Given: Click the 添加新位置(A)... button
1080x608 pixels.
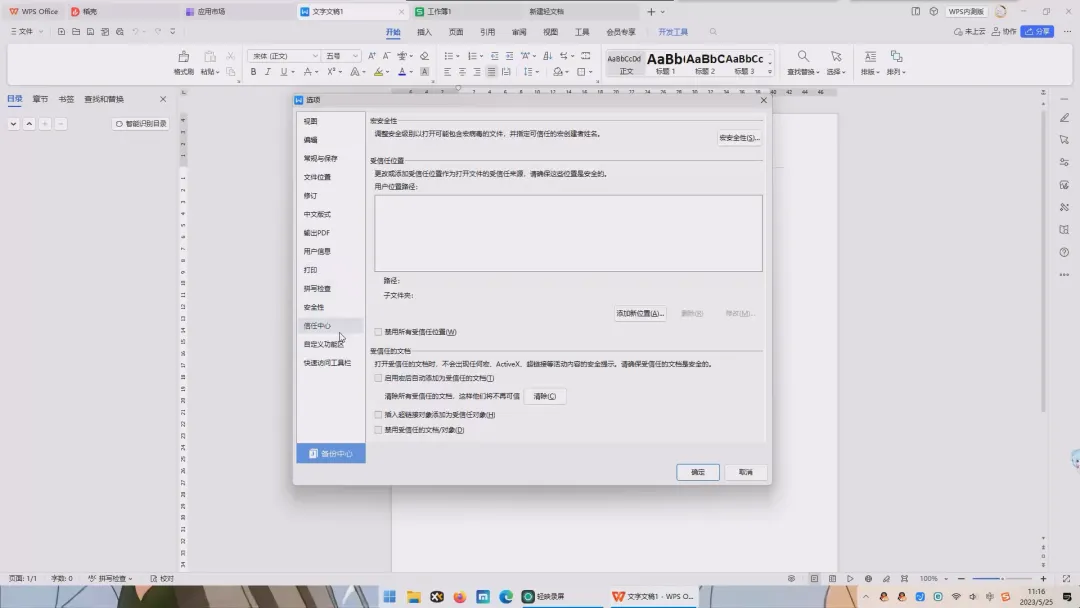Looking at the screenshot, I should (640, 313).
